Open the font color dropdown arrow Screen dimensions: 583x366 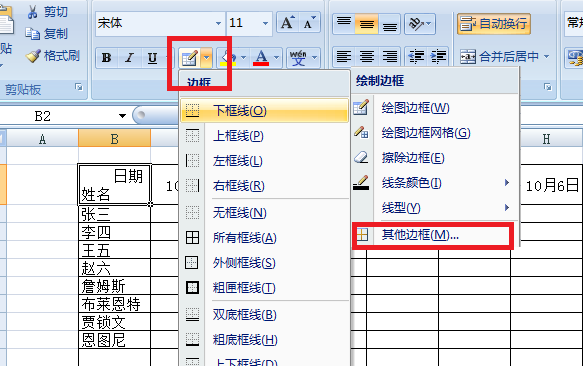pyautogui.click(x=276, y=58)
